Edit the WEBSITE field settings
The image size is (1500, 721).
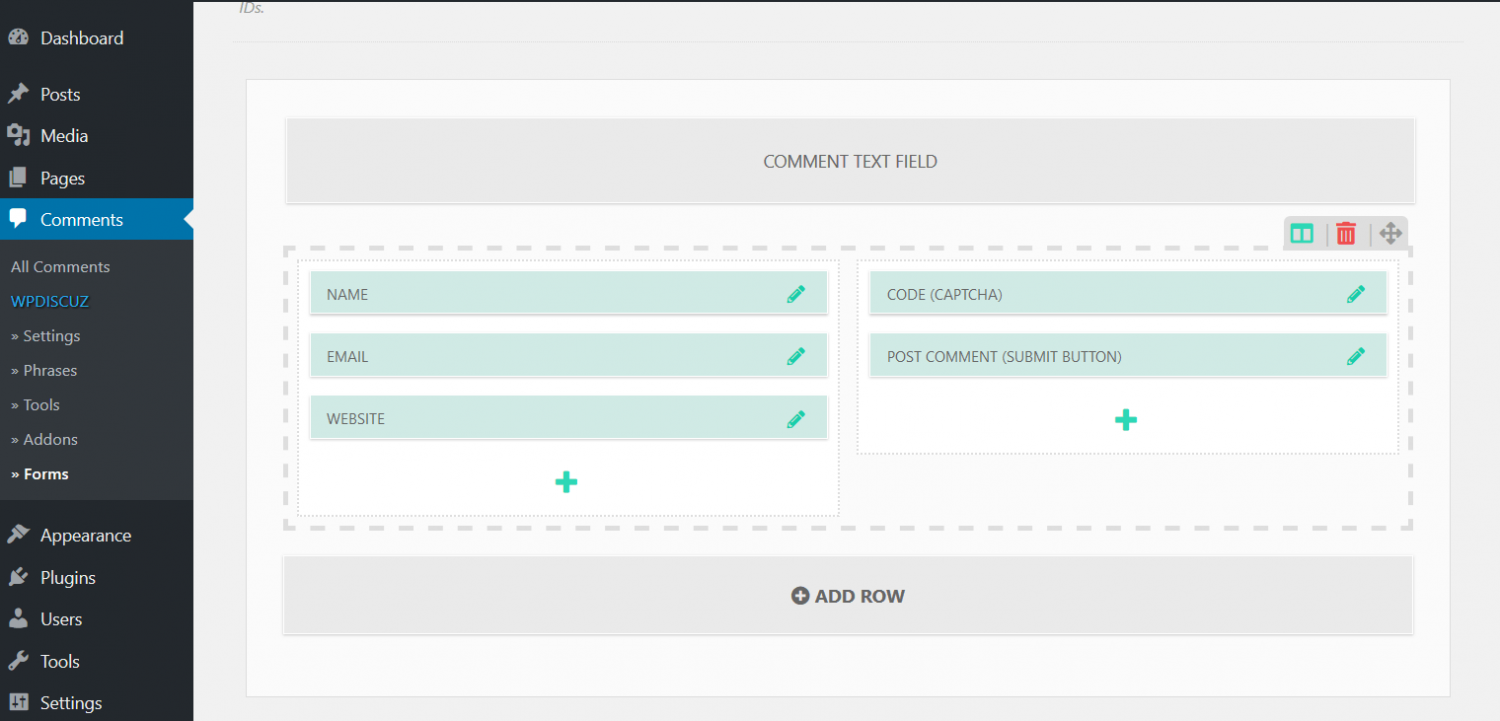click(796, 417)
